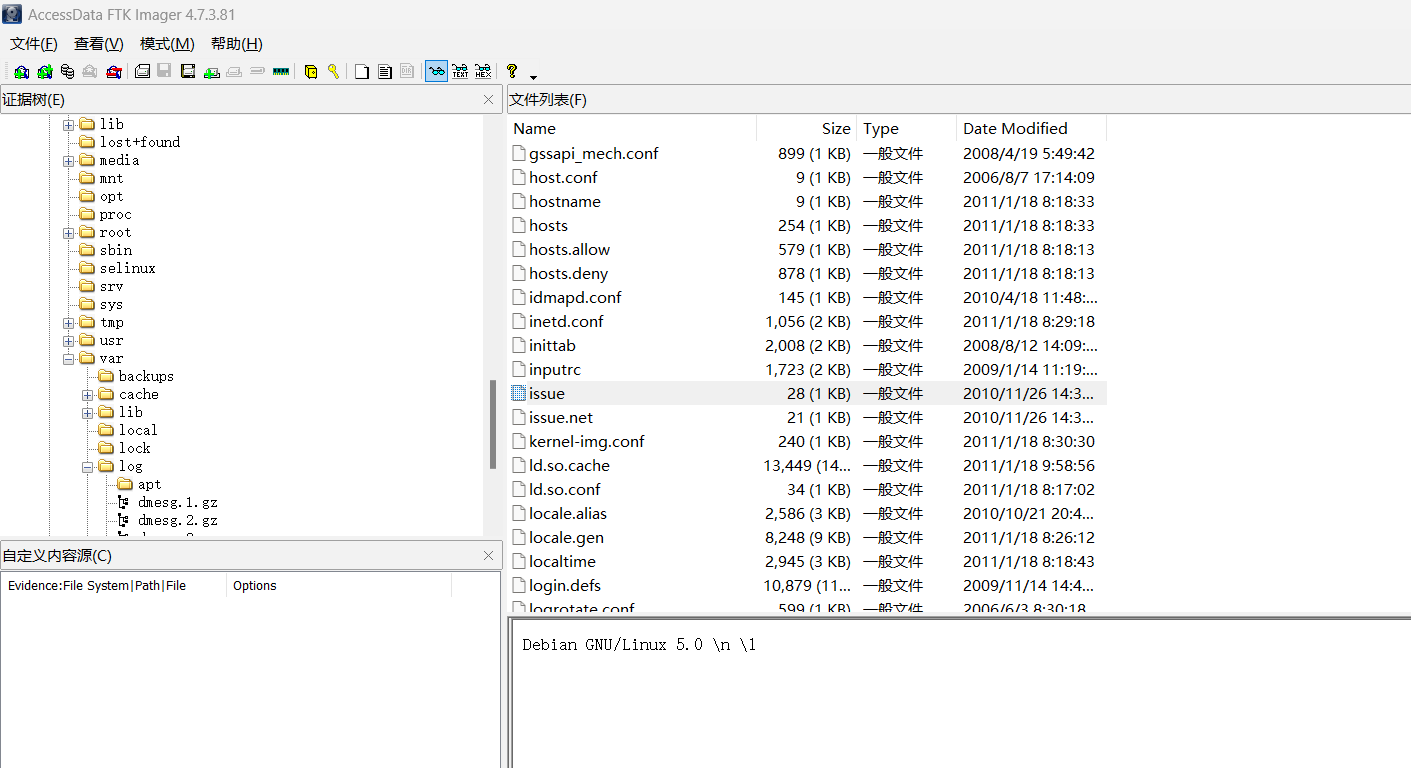Switch viewer to TEXT mode icon
Screen dimensions: 1411x768
point(460,72)
